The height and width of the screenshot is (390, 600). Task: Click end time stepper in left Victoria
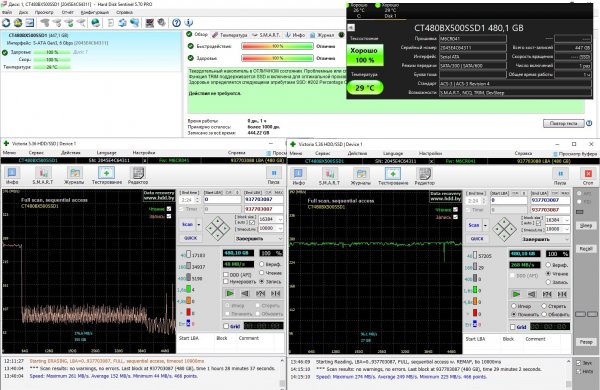point(197,200)
